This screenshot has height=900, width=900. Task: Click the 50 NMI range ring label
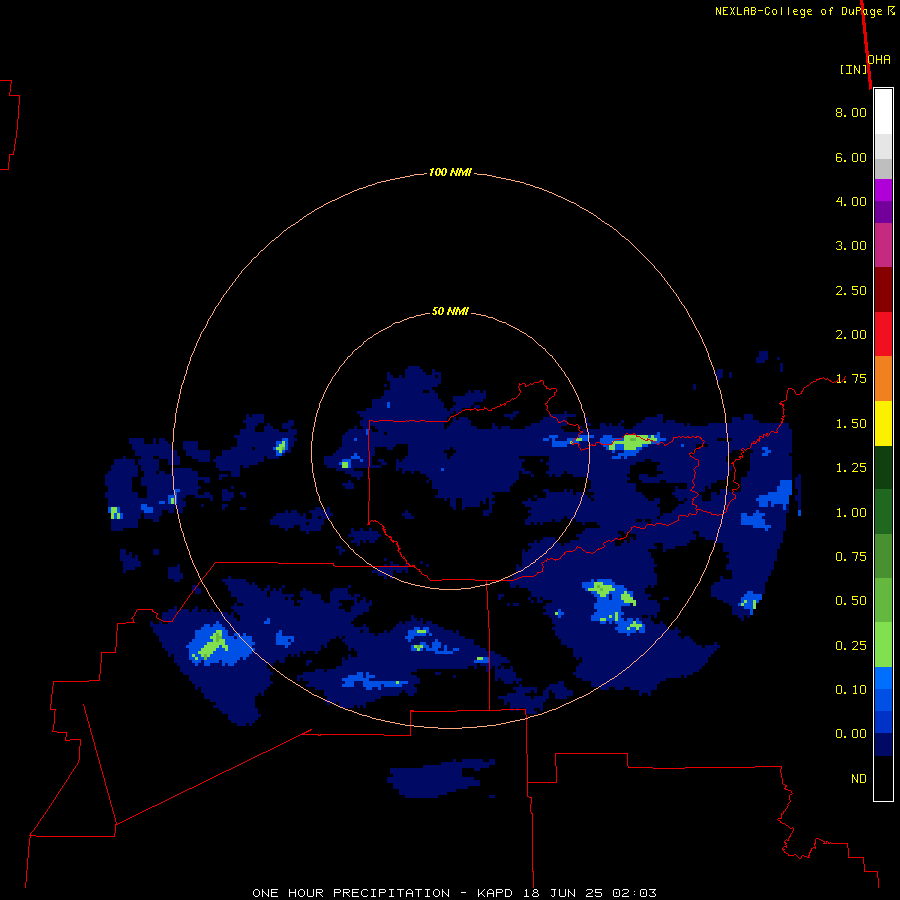coord(450,311)
